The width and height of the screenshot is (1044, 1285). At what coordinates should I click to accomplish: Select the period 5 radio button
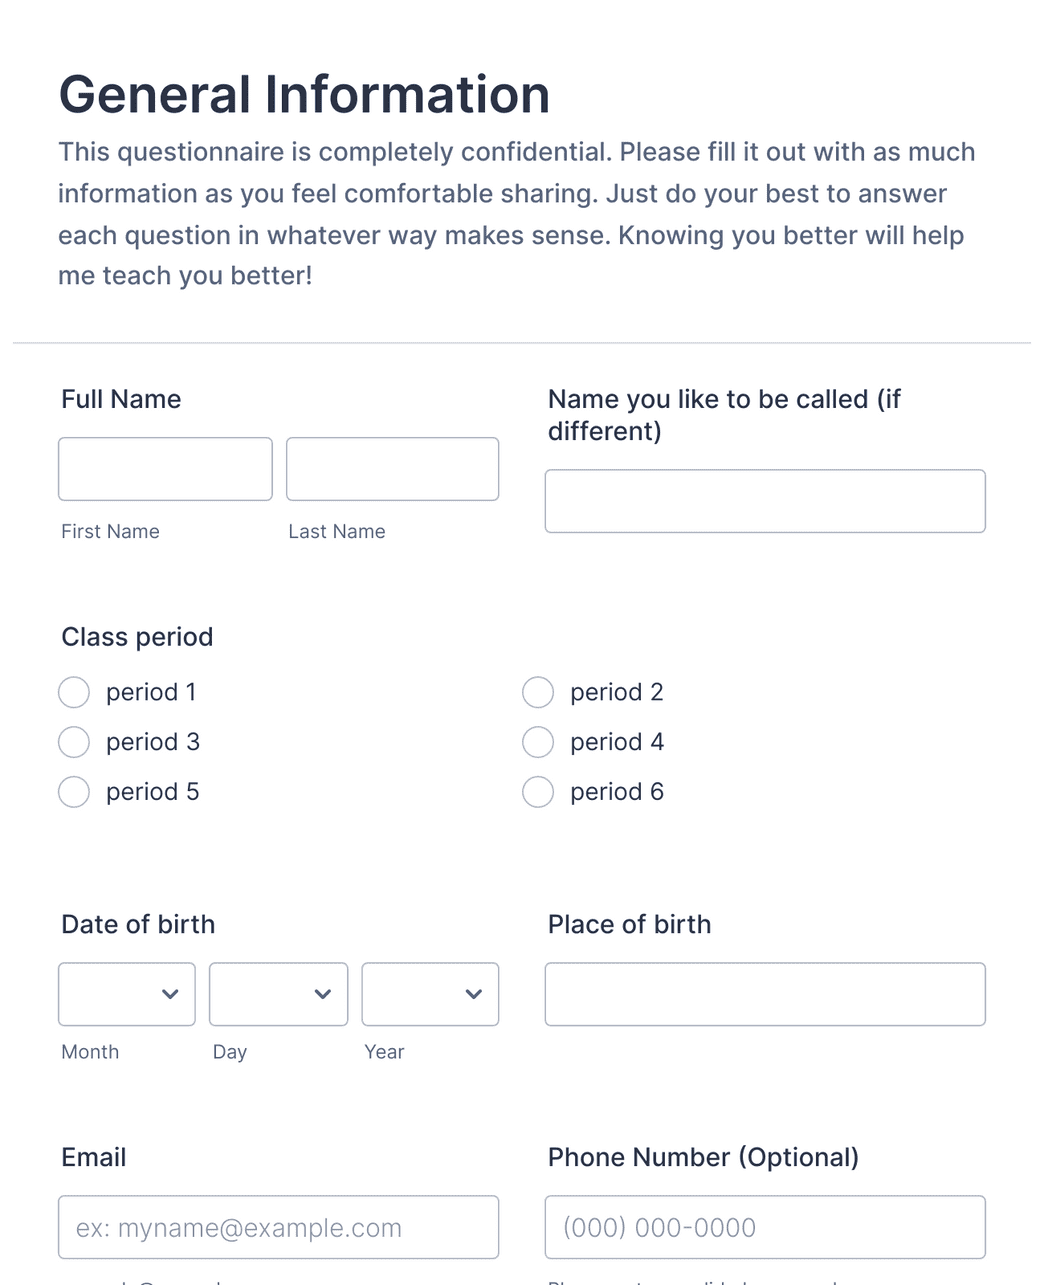tap(73, 792)
